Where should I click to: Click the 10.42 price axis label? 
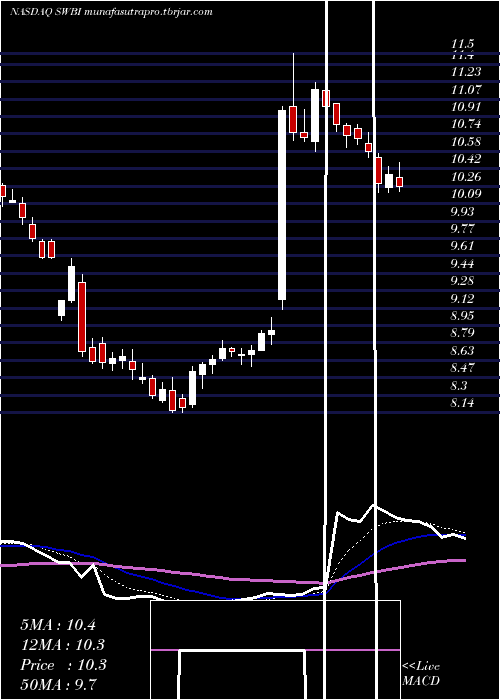coord(466,159)
